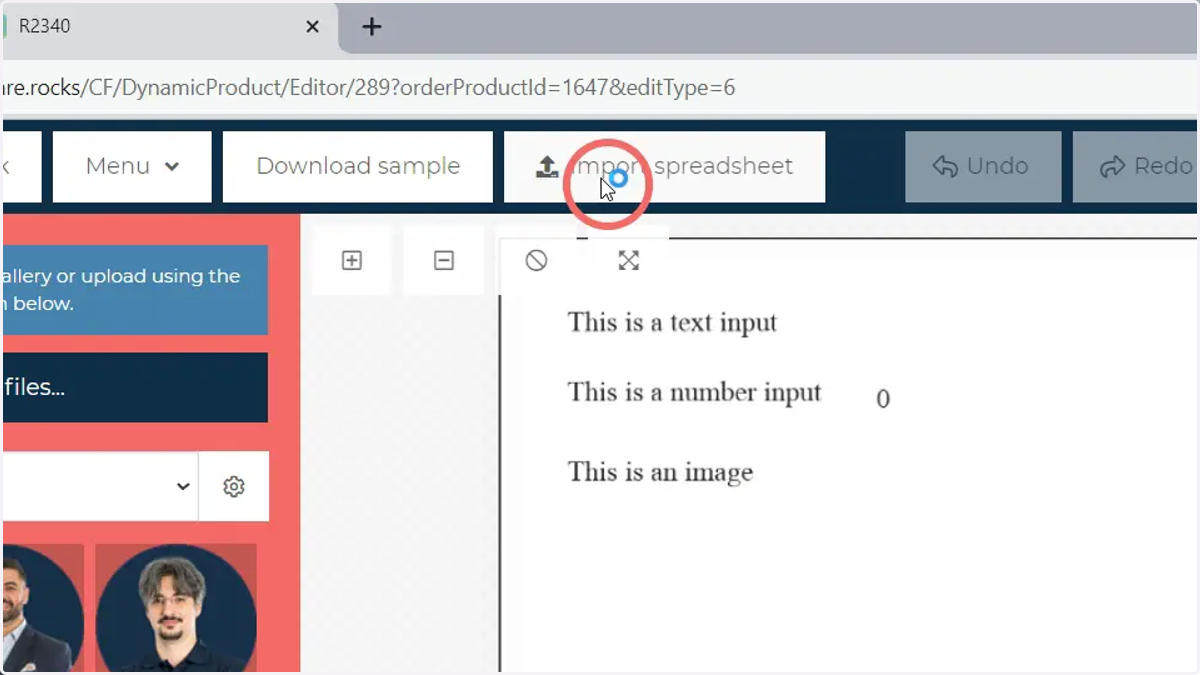Open the gallery selection dropdown

tap(99, 486)
